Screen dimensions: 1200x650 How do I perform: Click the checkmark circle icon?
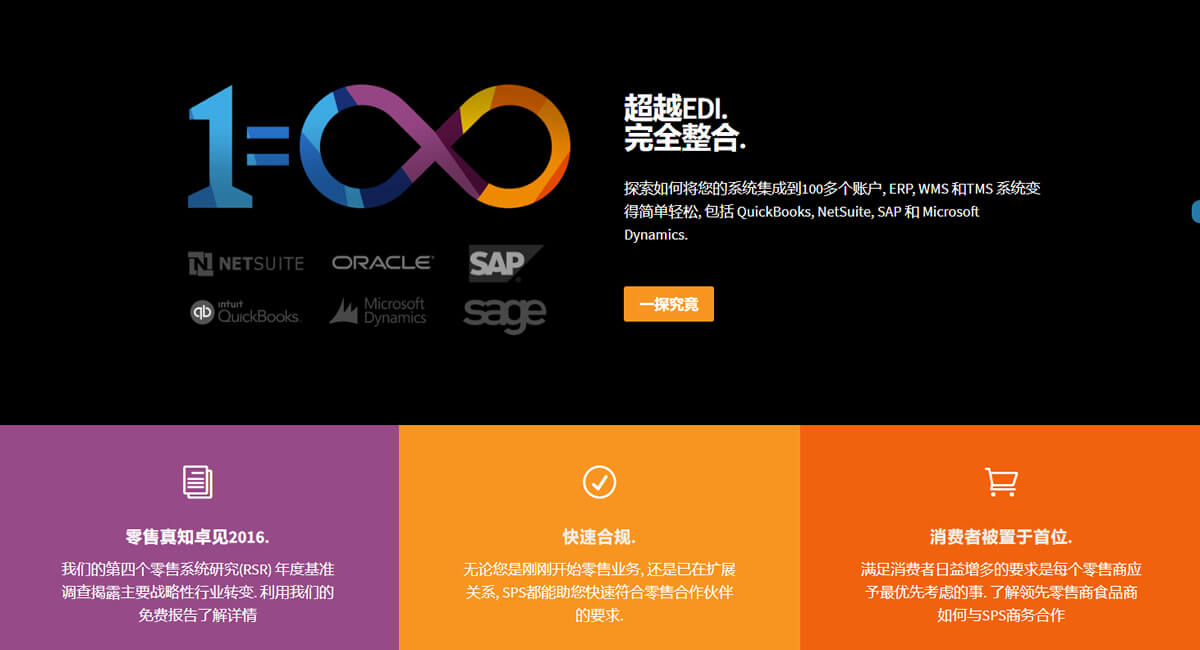point(599,481)
